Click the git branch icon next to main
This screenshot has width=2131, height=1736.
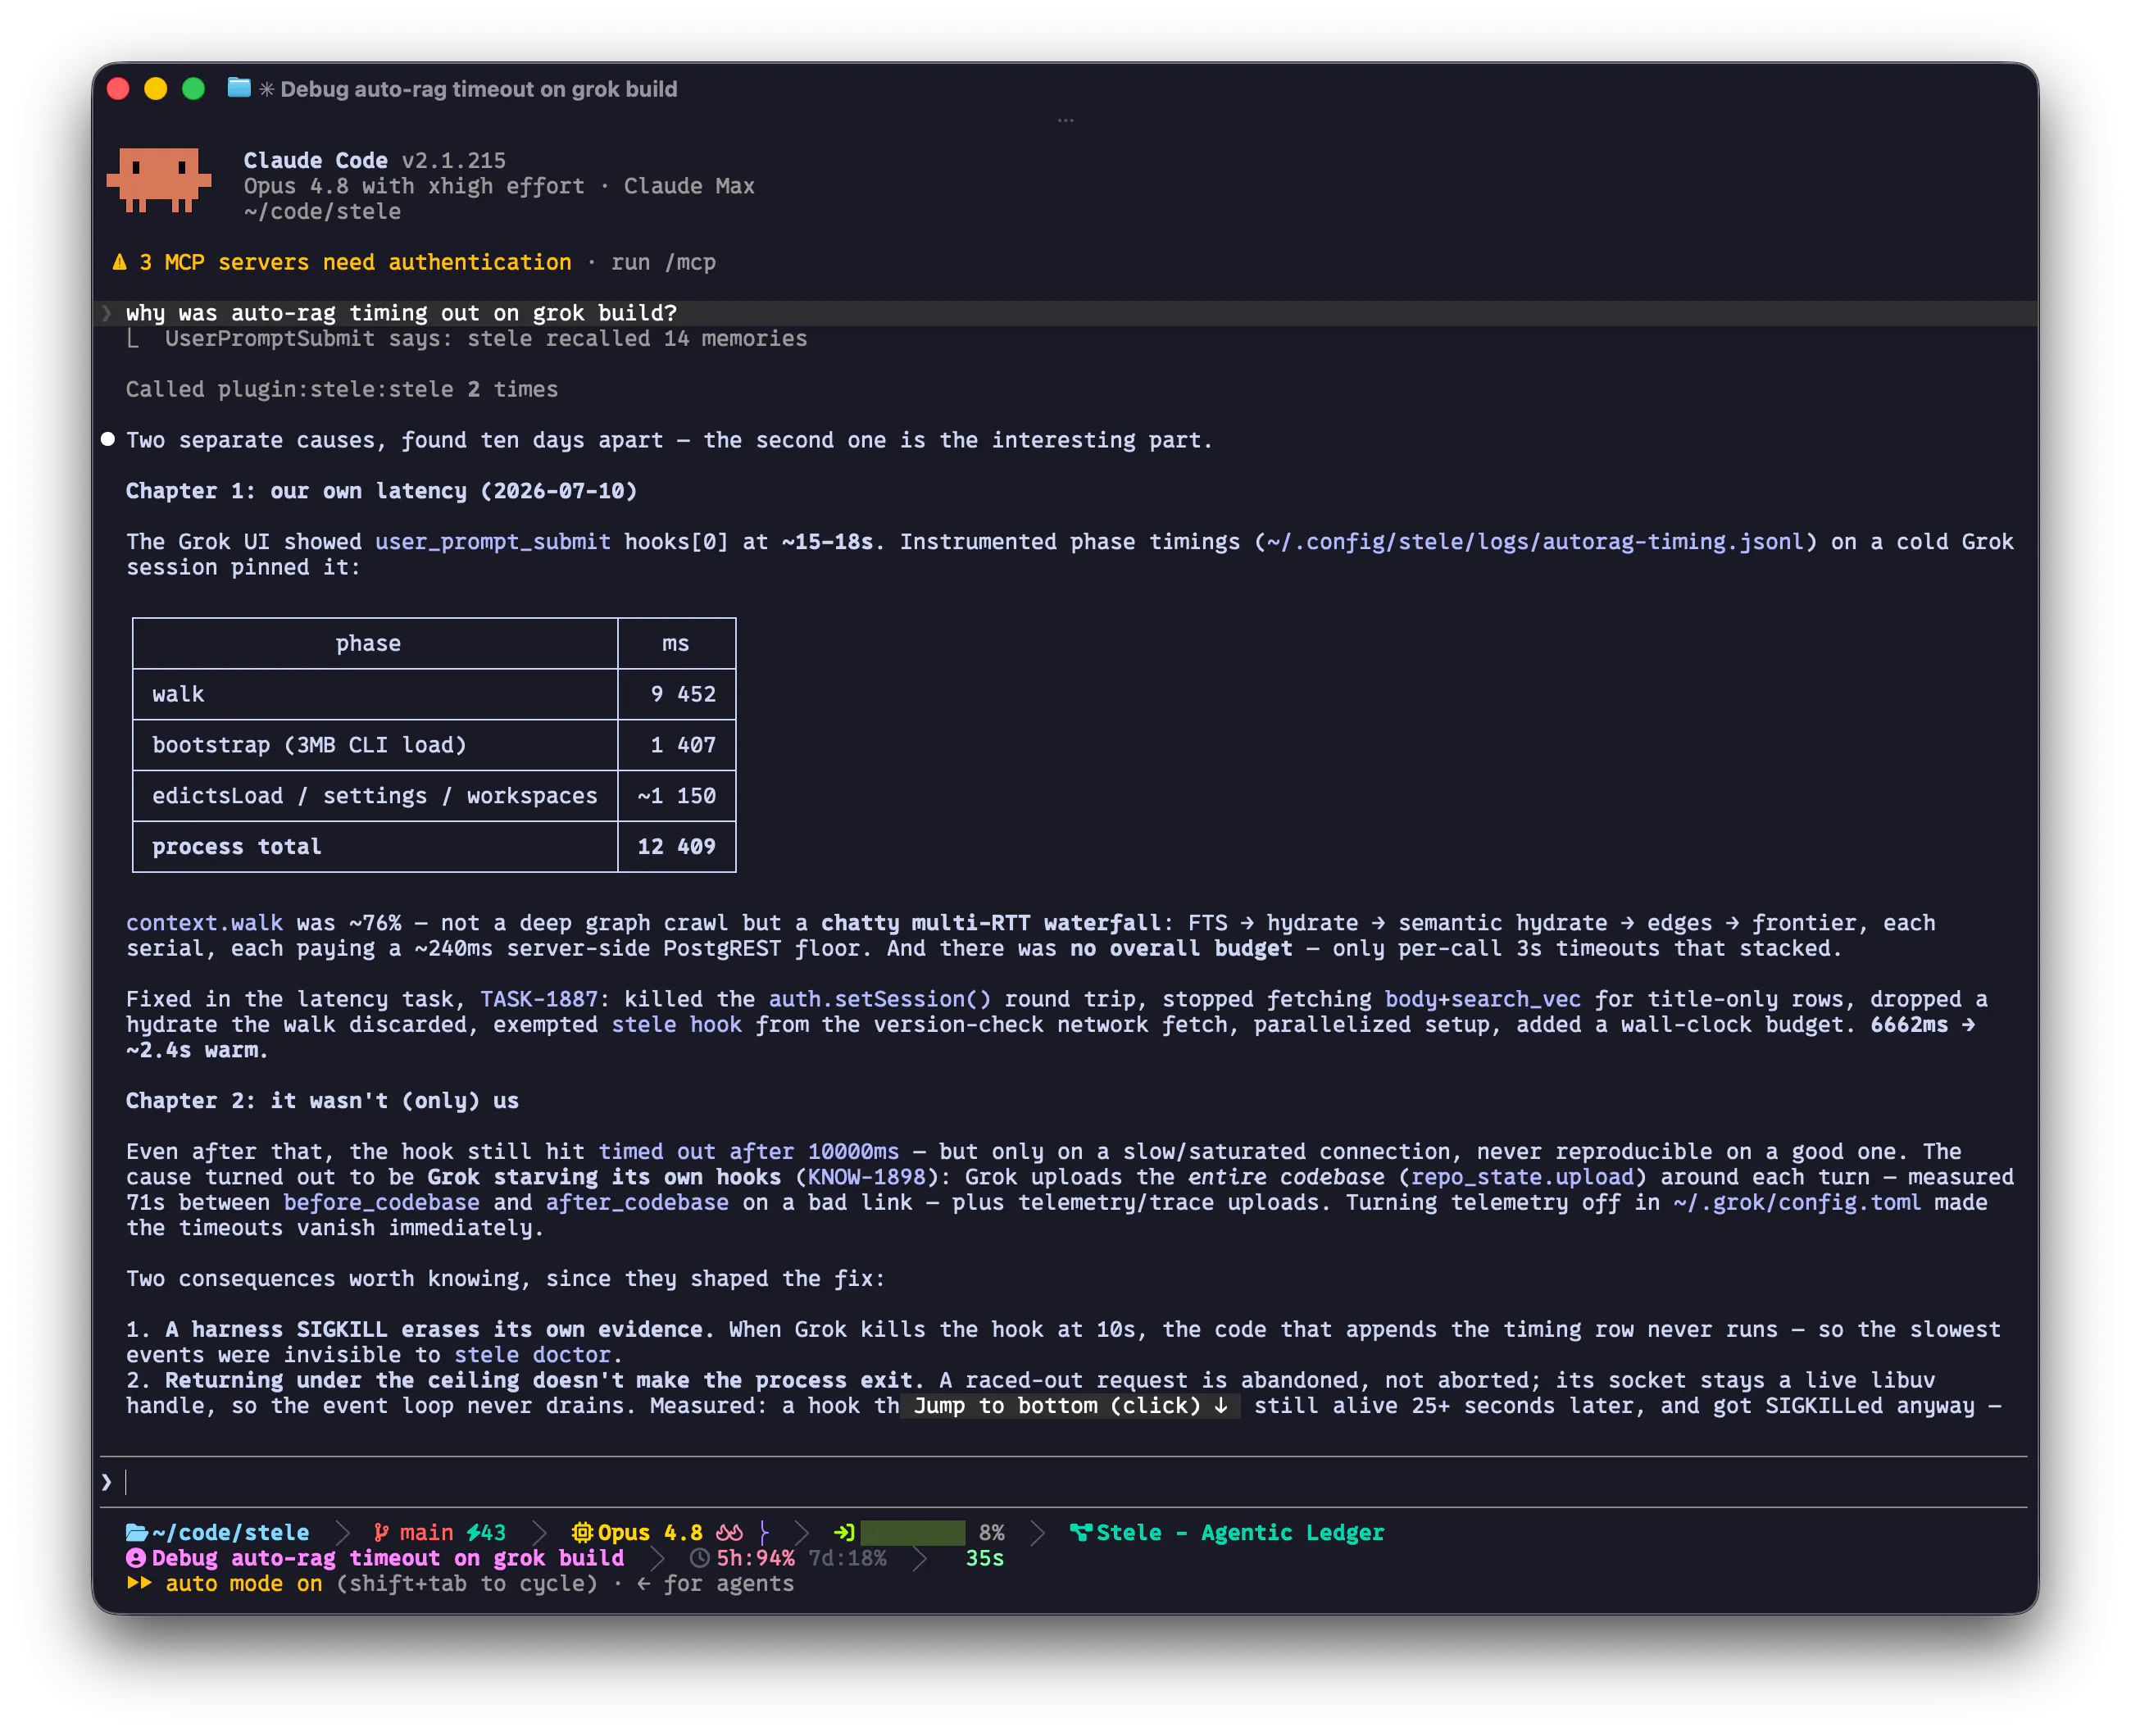[381, 1532]
